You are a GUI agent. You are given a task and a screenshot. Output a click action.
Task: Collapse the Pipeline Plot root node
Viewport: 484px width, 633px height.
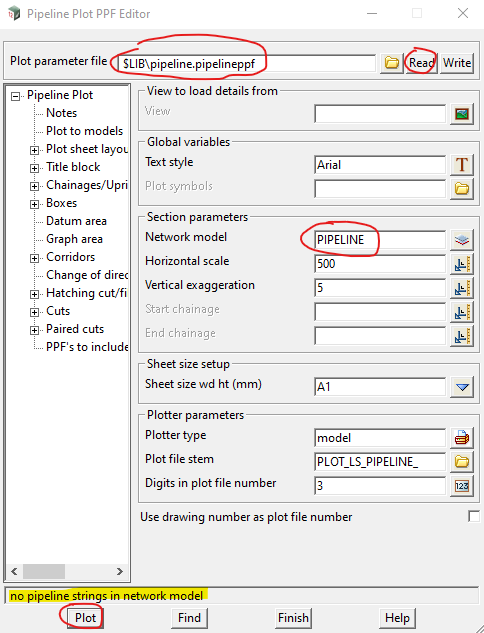click(x=15, y=96)
